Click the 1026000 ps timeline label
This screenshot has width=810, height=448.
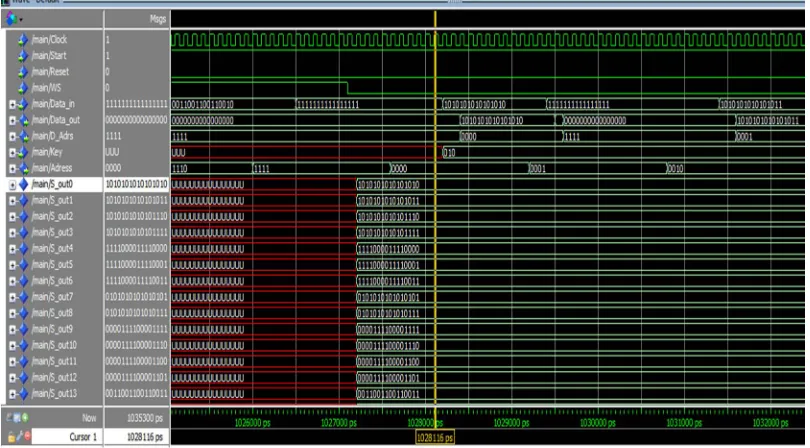252,423
